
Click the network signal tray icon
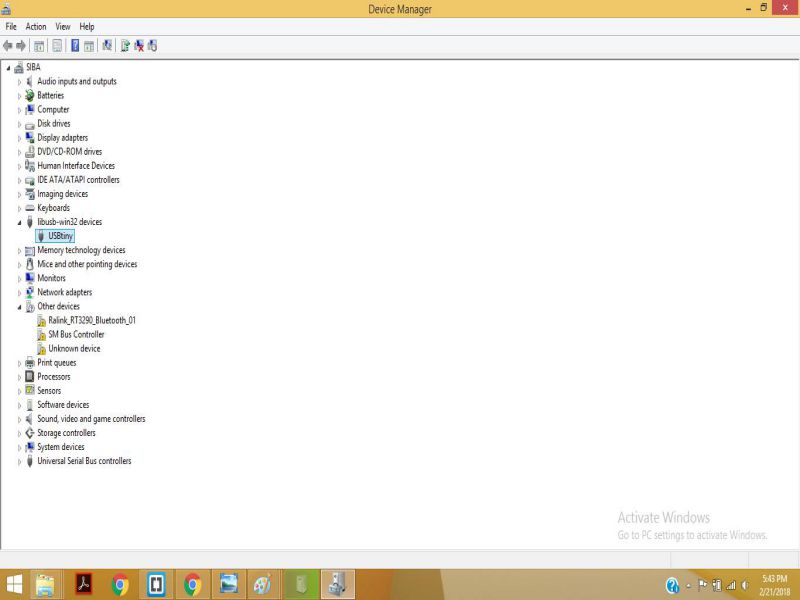pos(731,585)
